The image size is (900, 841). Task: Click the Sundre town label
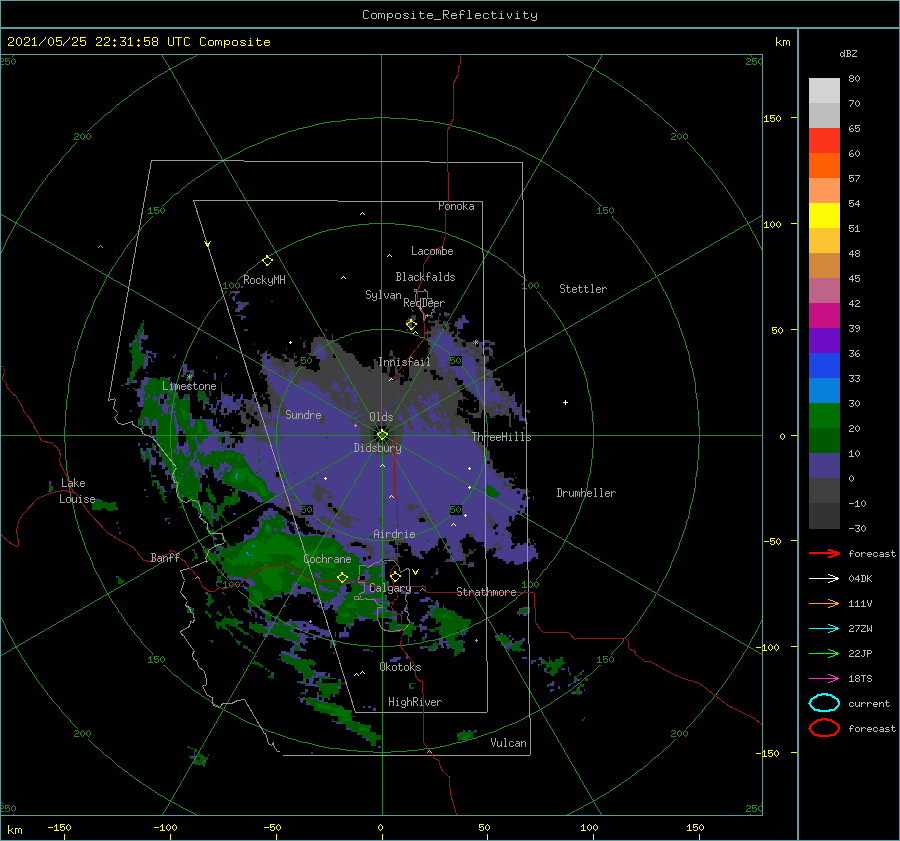[x=303, y=414]
